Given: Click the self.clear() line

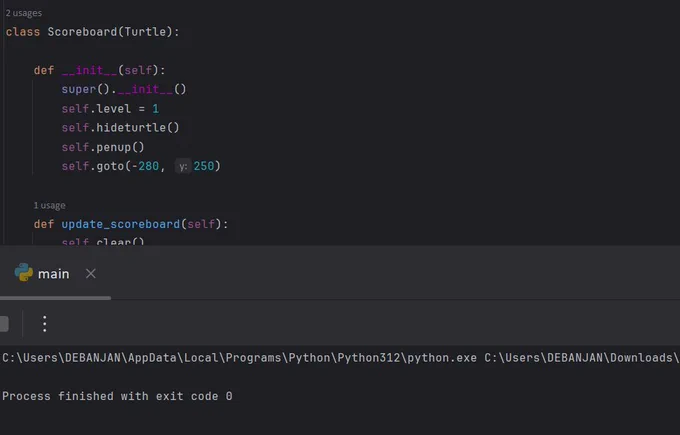Looking at the screenshot, I should (103, 241).
